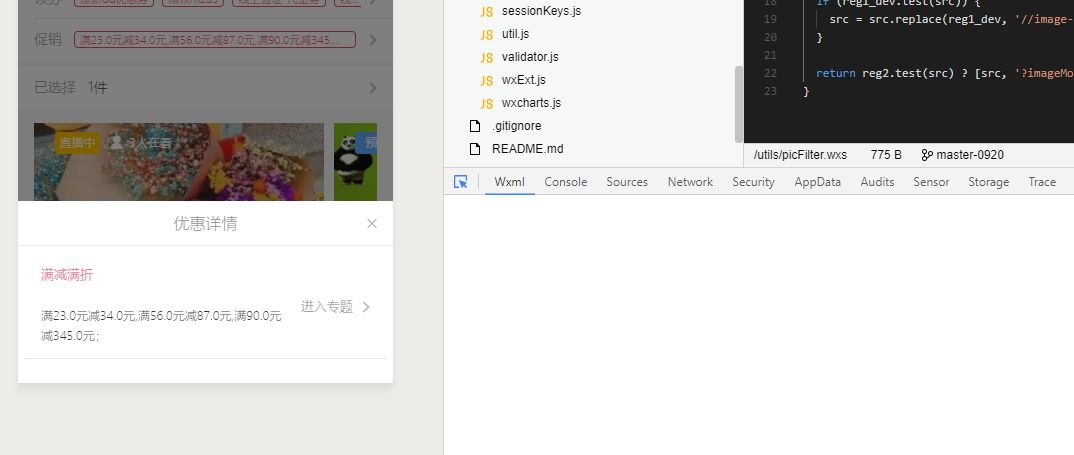
Task: Open the panda thumbnail card
Action: tap(355, 162)
